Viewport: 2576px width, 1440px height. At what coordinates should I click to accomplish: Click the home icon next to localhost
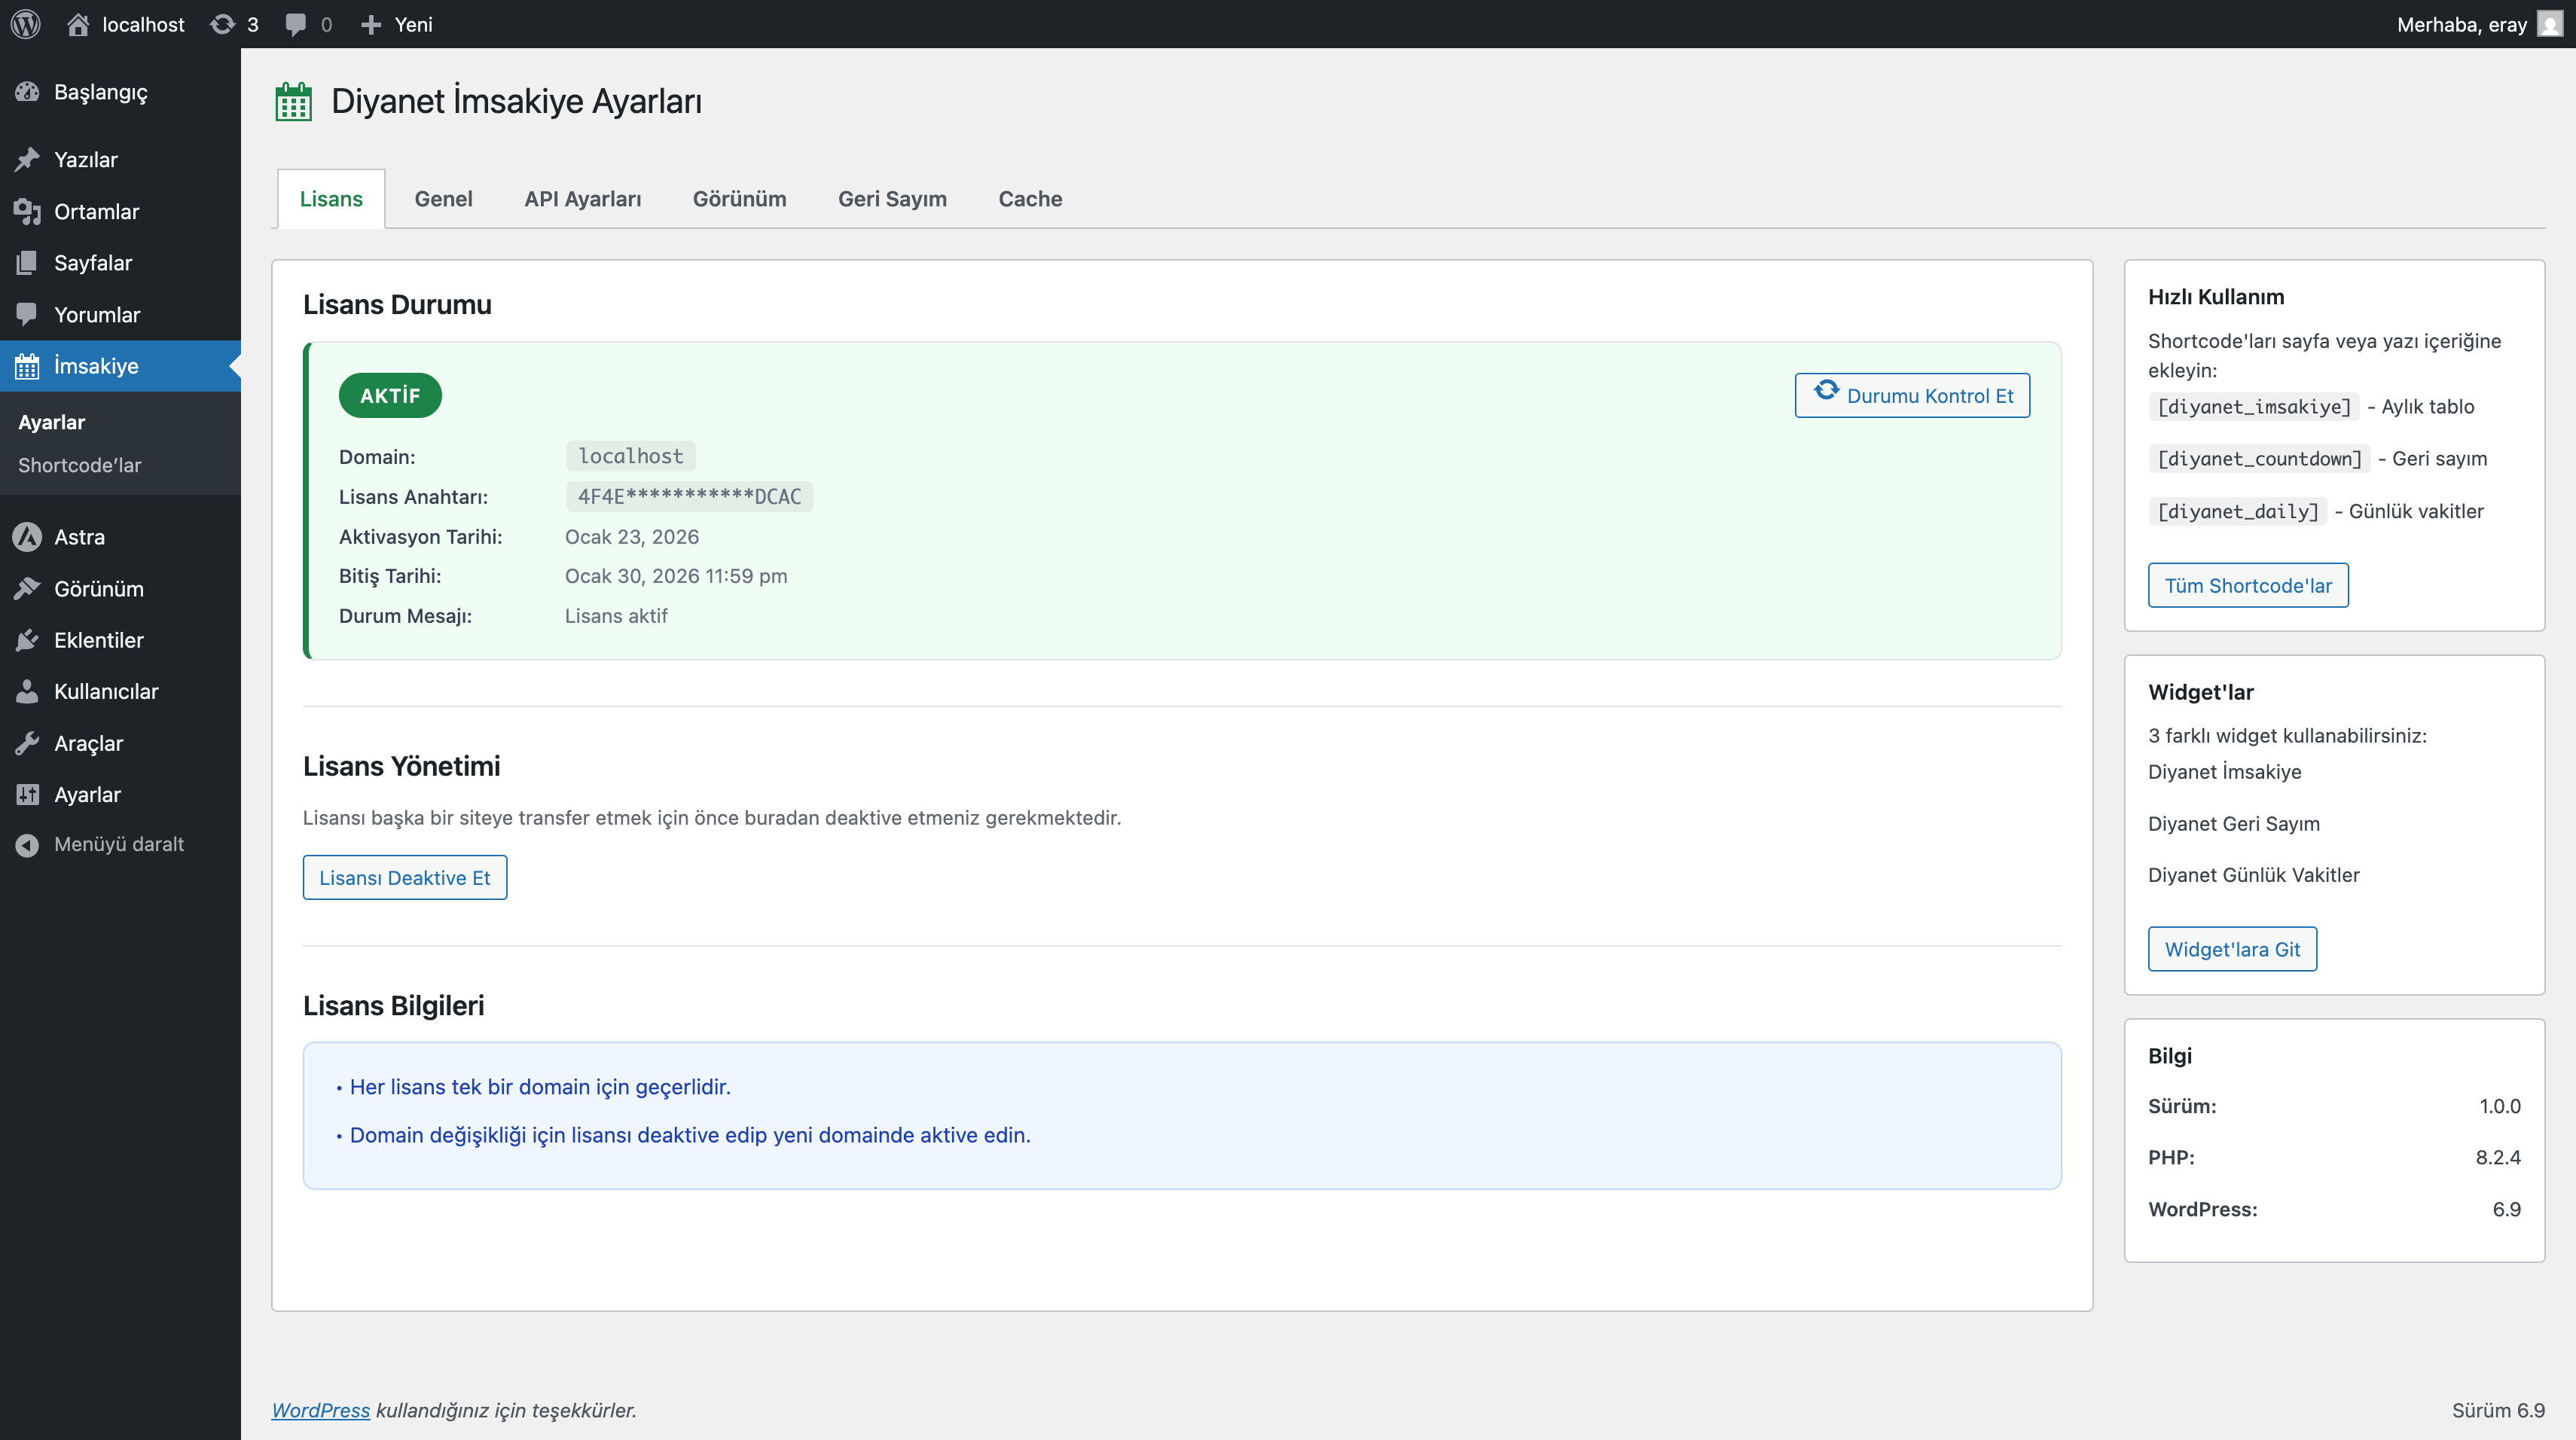[x=78, y=24]
